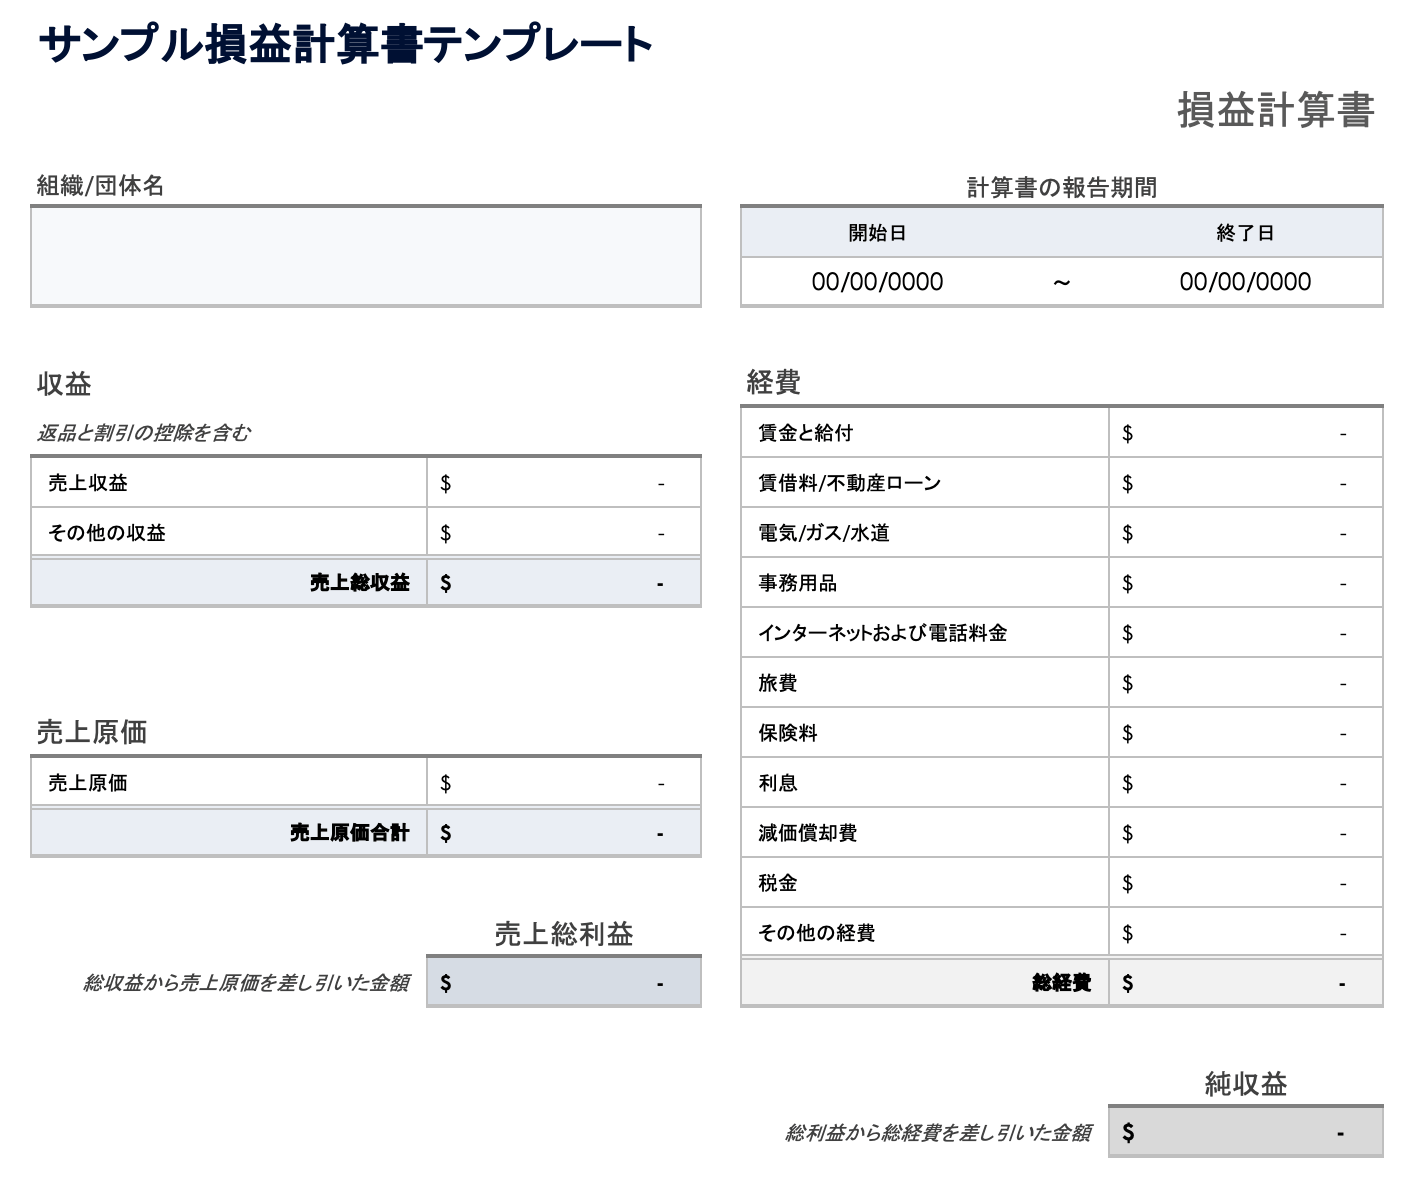1410x1182 pixels.
Task: Click the 経費 section heading
Action: (x=774, y=381)
